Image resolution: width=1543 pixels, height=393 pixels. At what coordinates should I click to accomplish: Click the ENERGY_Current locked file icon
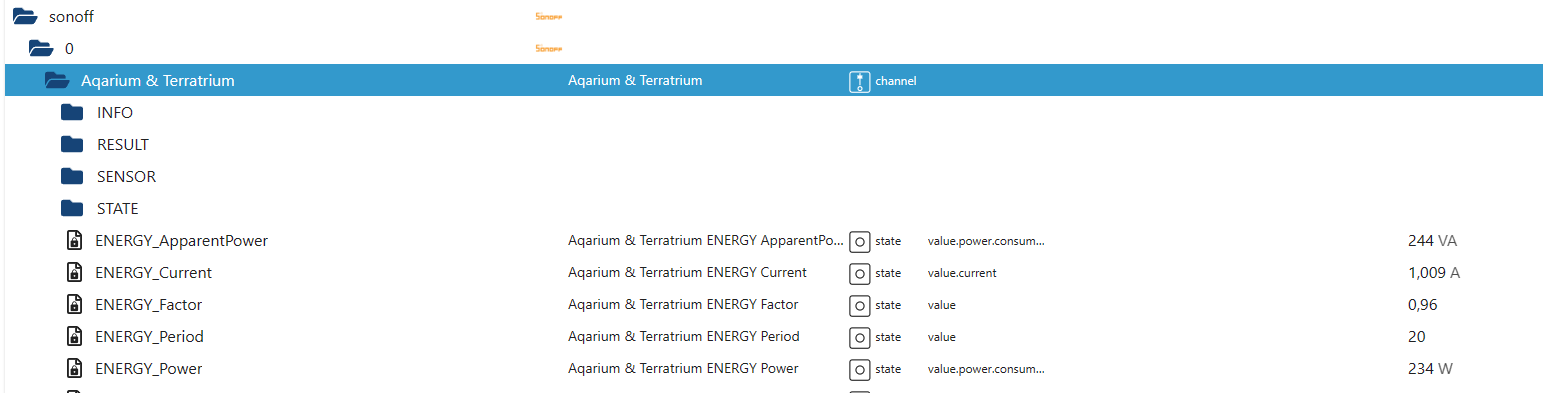tap(74, 272)
